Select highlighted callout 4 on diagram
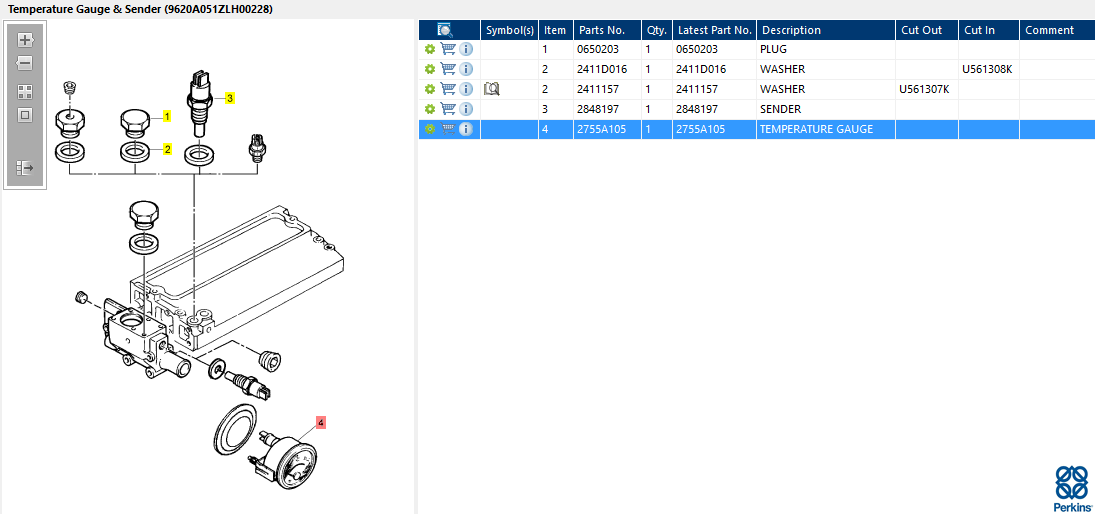This screenshot has width=1095, height=514. [x=320, y=423]
